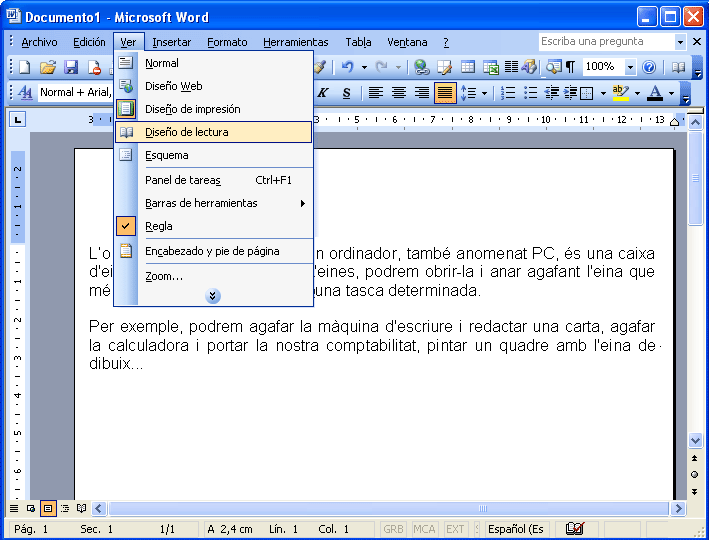The height and width of the screenshot is (540, 709).
Task: Center align text icon
Action: click(x=399, y=93)
